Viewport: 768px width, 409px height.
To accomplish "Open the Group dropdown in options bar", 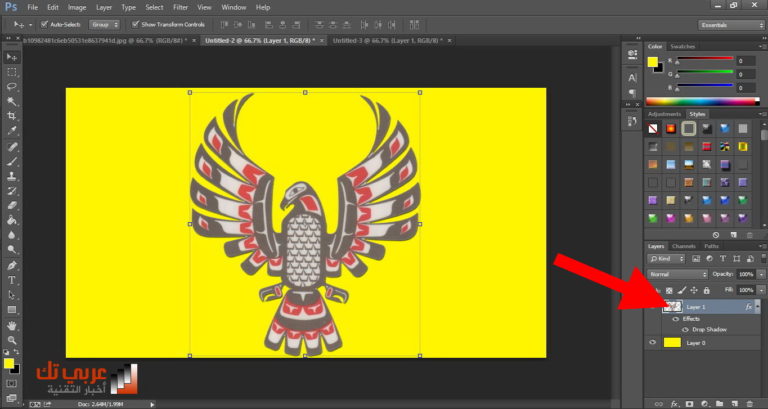I will coord(104,24).
